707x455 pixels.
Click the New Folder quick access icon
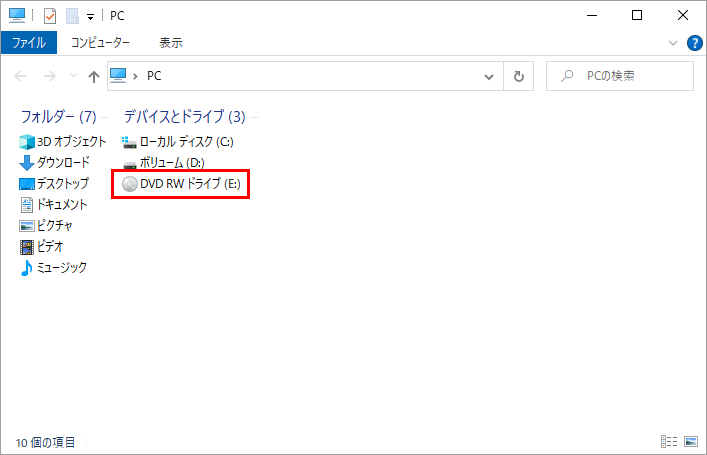click(72, 16)
